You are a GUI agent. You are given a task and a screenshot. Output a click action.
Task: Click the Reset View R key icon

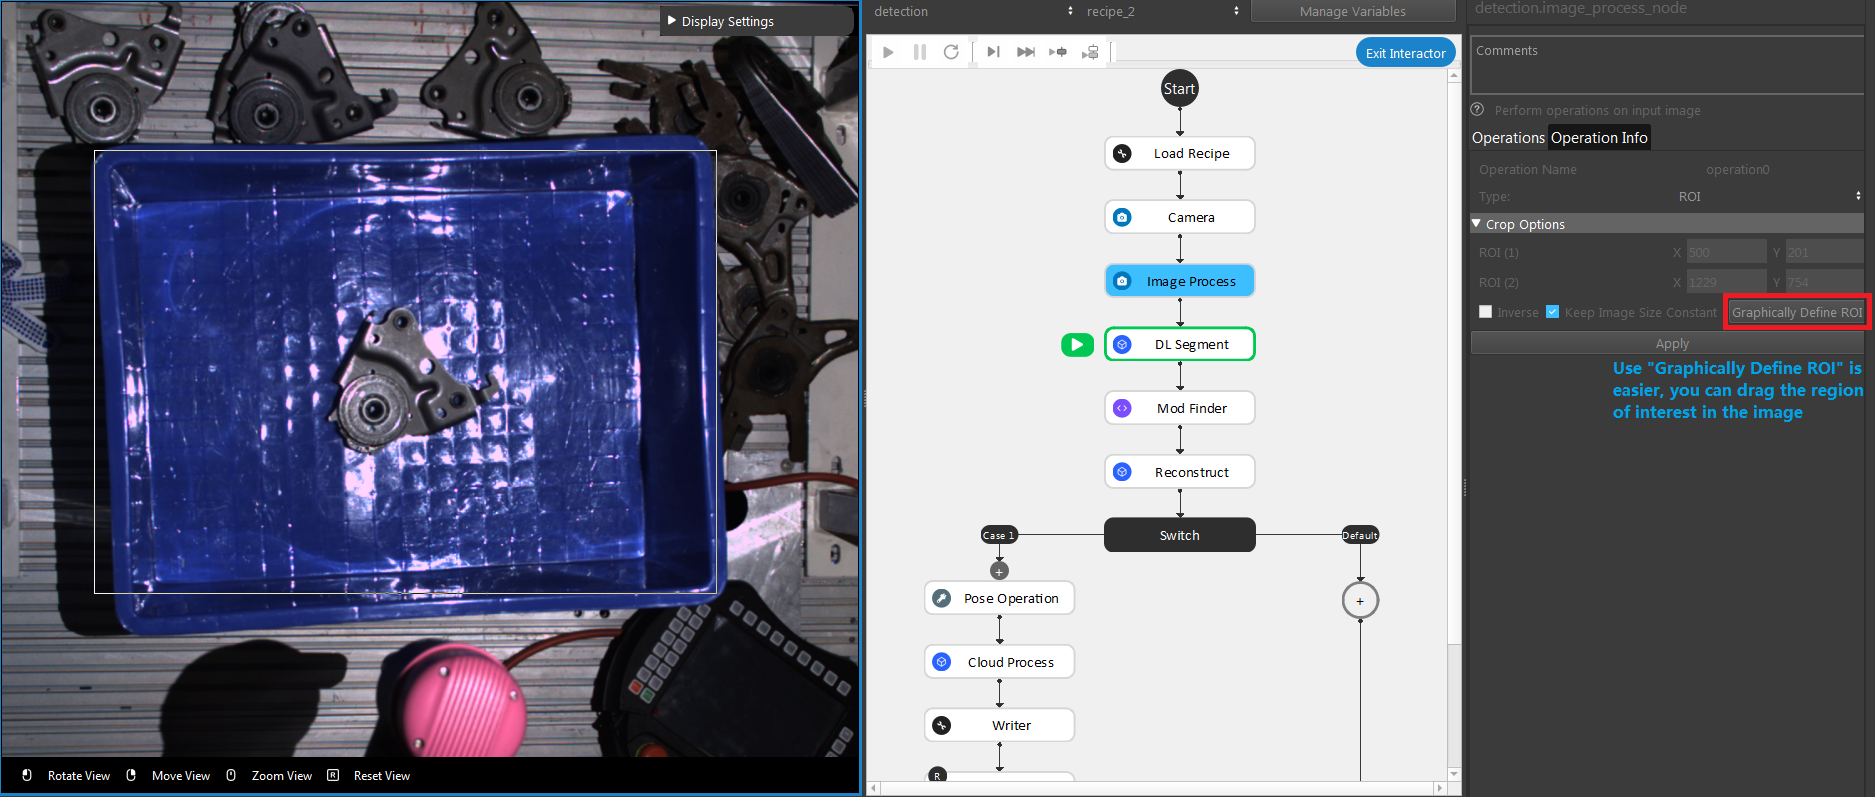[x=333, y=775]
